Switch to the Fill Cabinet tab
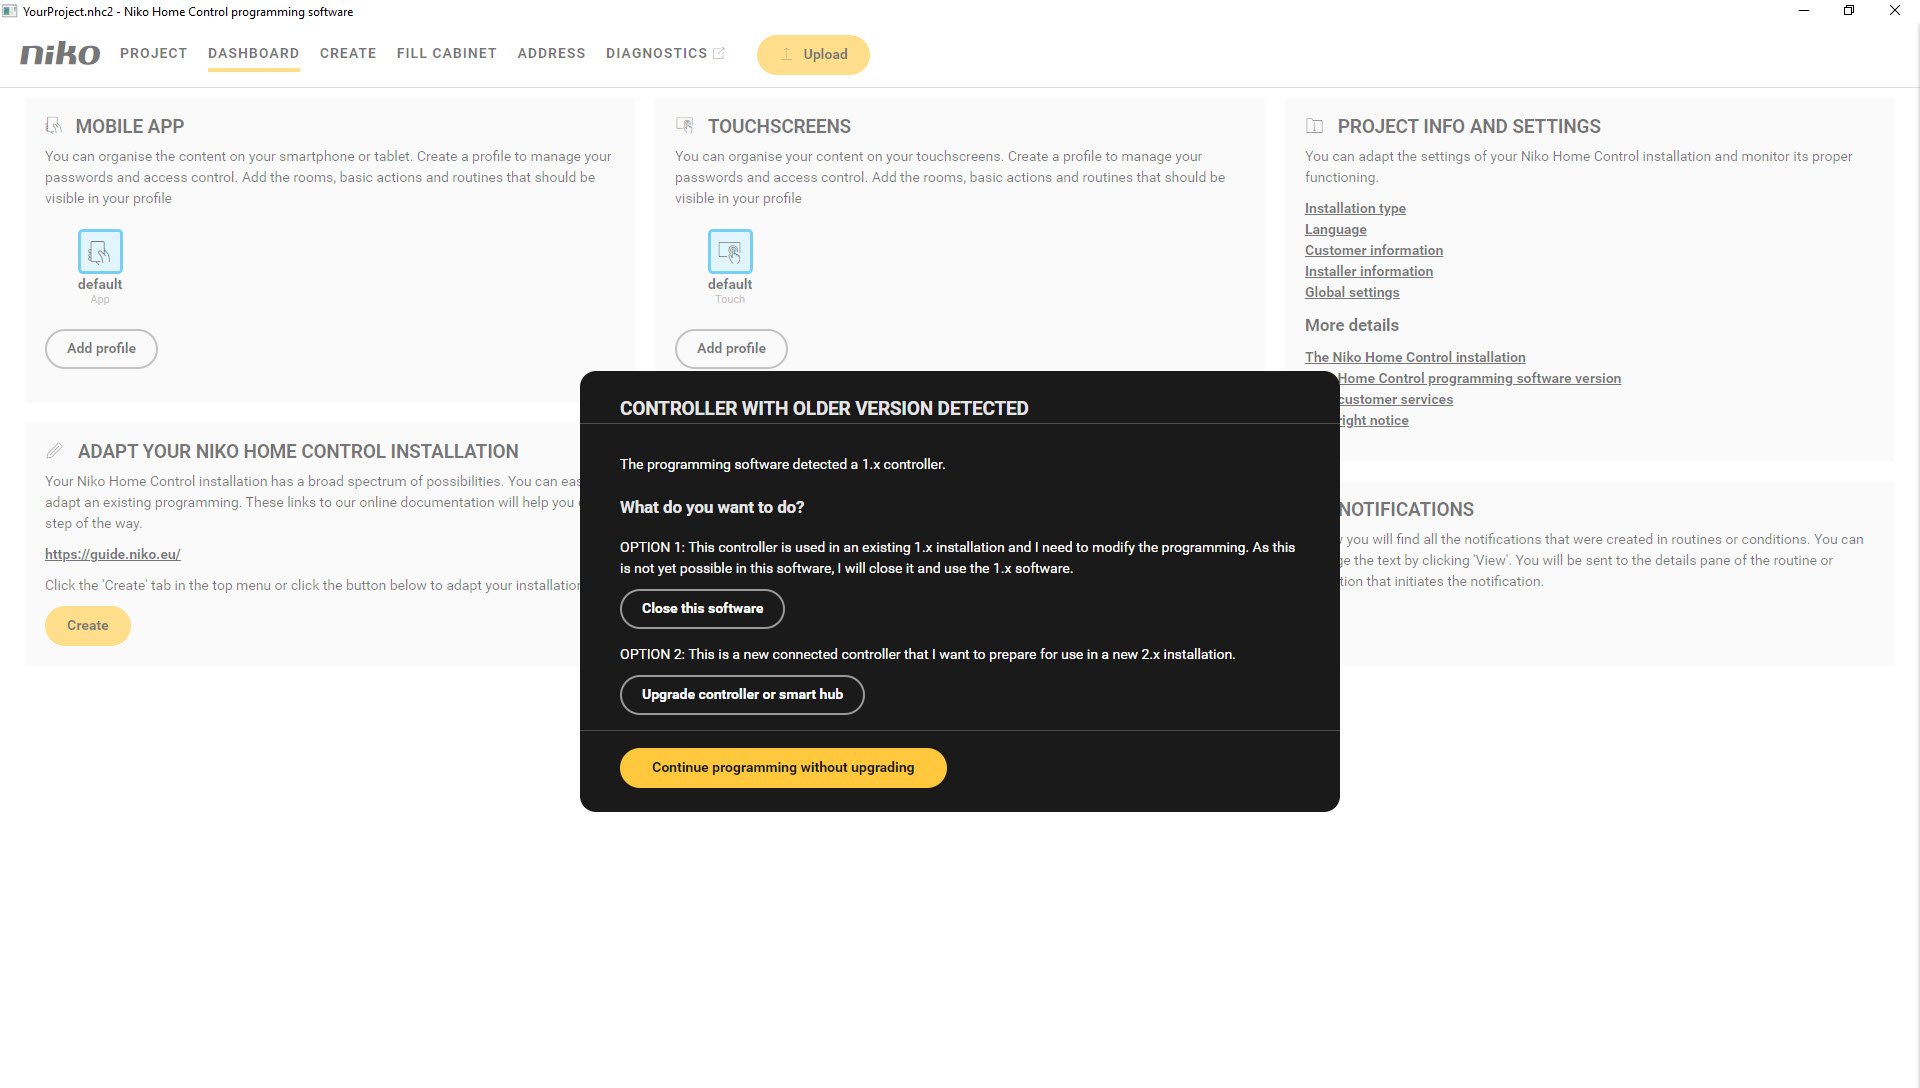1920x1088 pixels. tap(446, 53)
